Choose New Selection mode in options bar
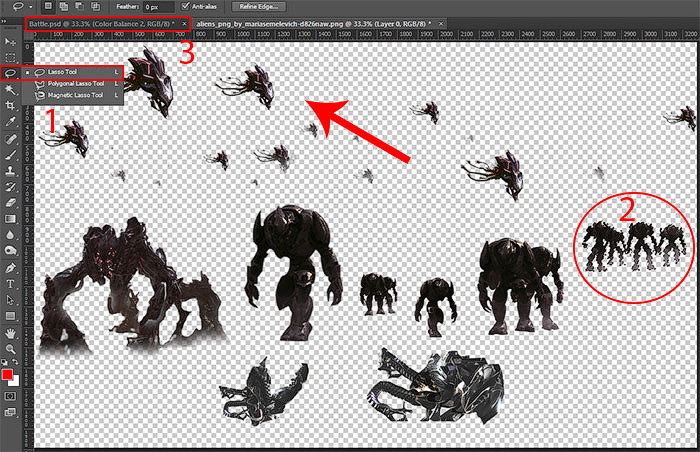This screenshot has height=452, width=700. click(x=48, y=6)
